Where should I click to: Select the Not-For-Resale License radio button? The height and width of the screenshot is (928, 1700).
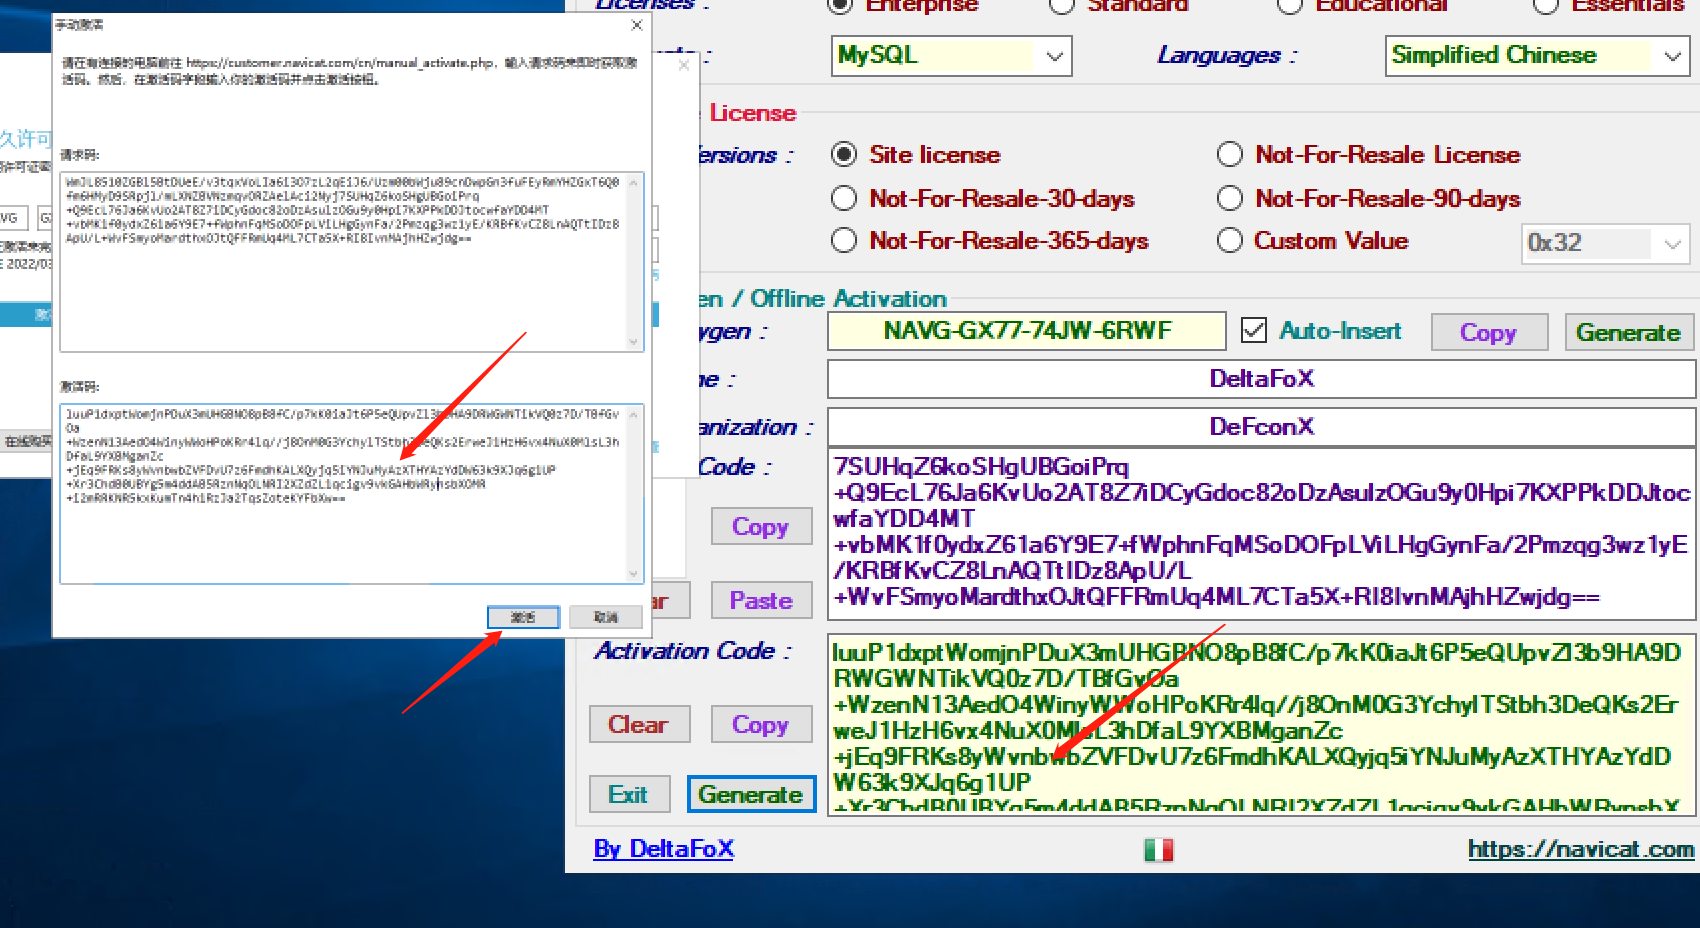click(1230, 155)
